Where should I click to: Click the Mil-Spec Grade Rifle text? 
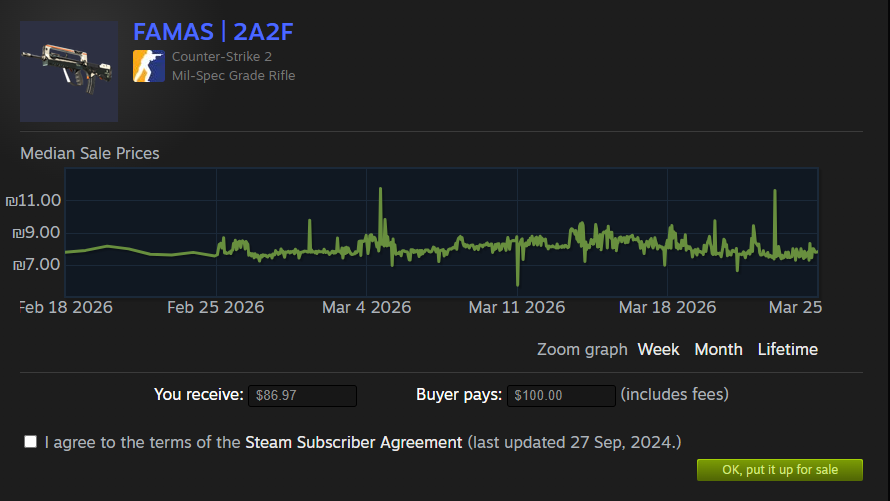pos(233,75)
